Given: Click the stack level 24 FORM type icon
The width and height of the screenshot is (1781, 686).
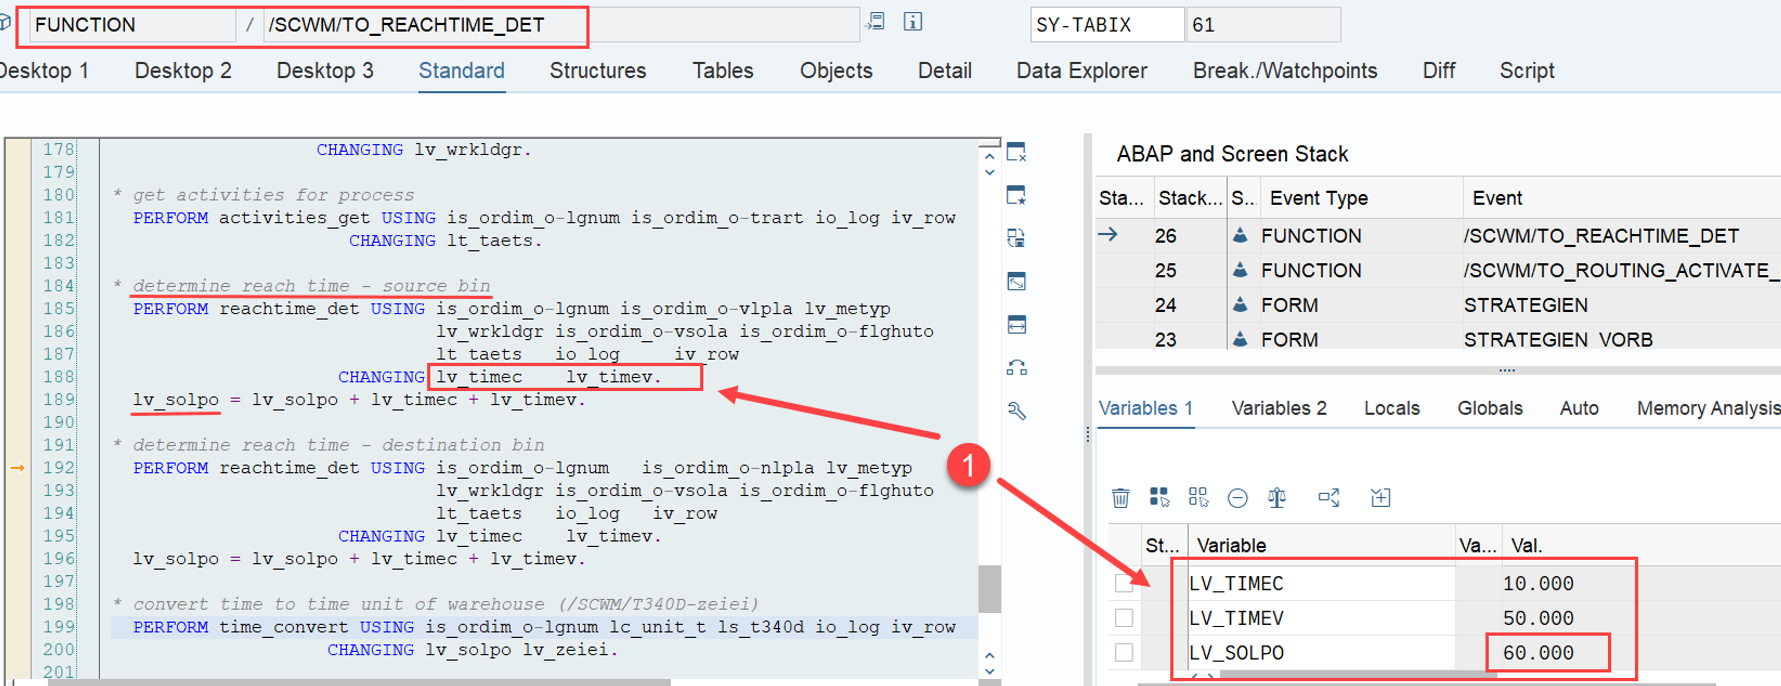Looking at the screenshot, I should click(x=1240, y=305).
